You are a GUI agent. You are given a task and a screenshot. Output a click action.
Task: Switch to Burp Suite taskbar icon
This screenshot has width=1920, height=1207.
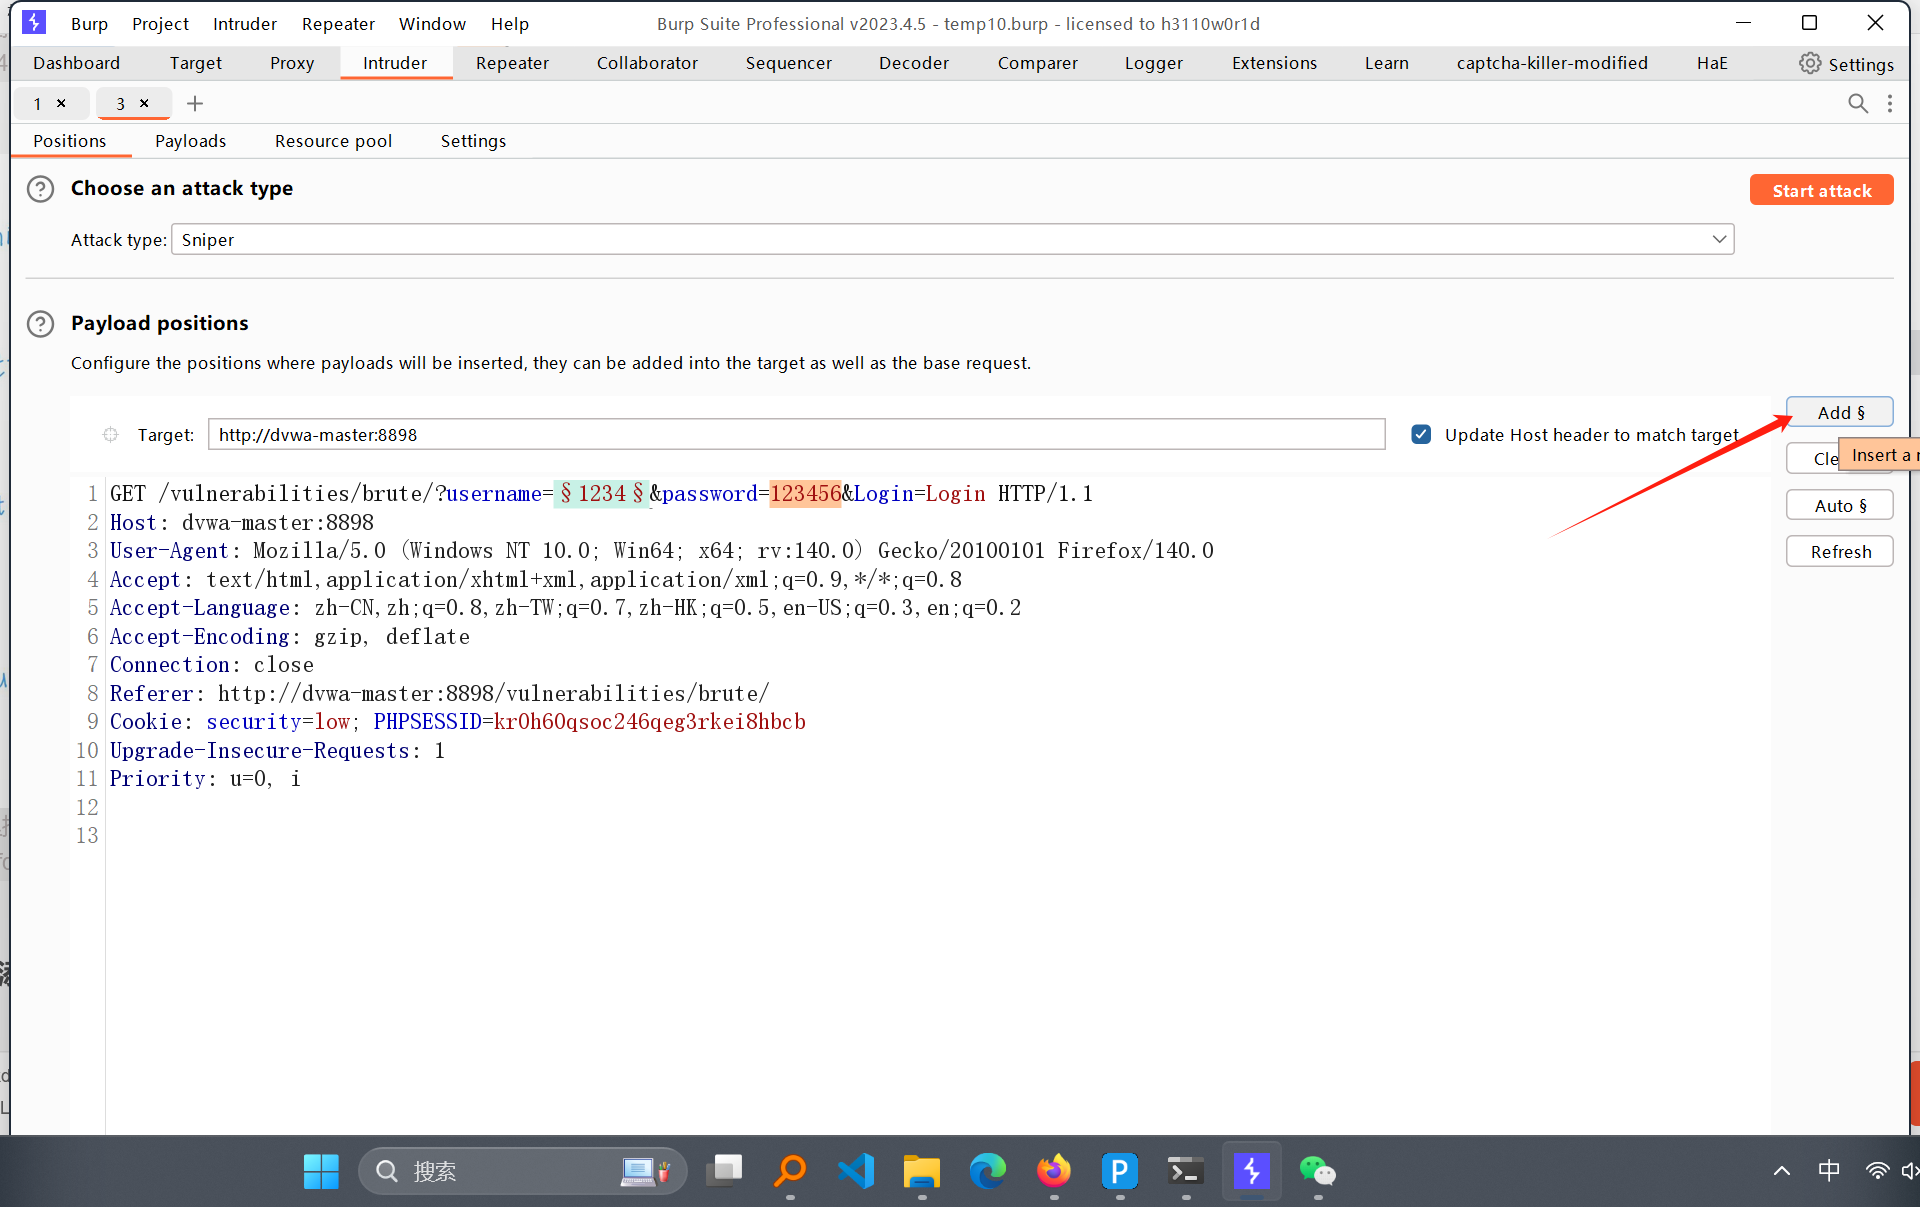1251,1171
